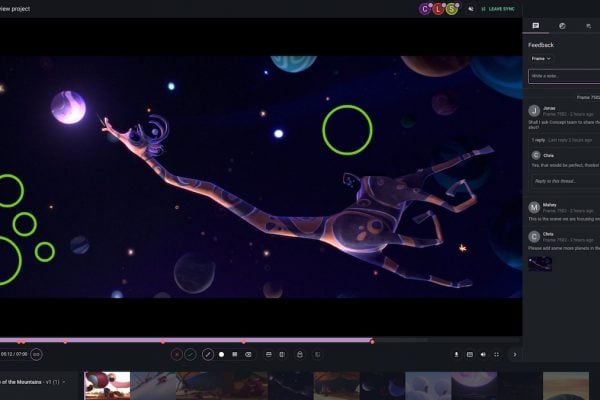Screen dimensions: 600x400
Task: Click the timeline playhead marker
Action: [x=372, y=341]
